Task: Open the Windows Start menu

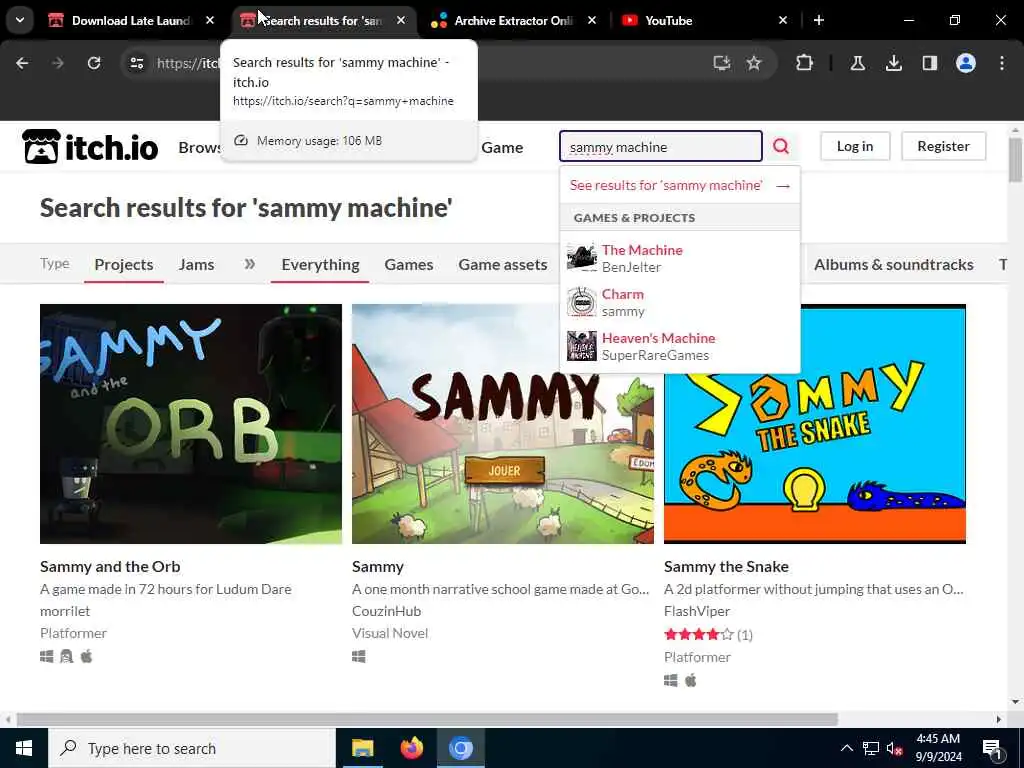Action: (x=24, y=748)
